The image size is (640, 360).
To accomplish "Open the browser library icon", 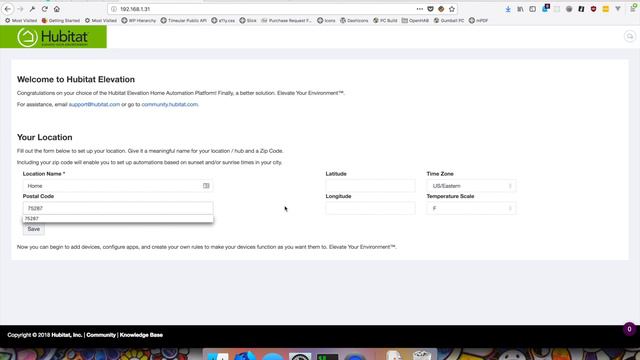I will 520,9.
